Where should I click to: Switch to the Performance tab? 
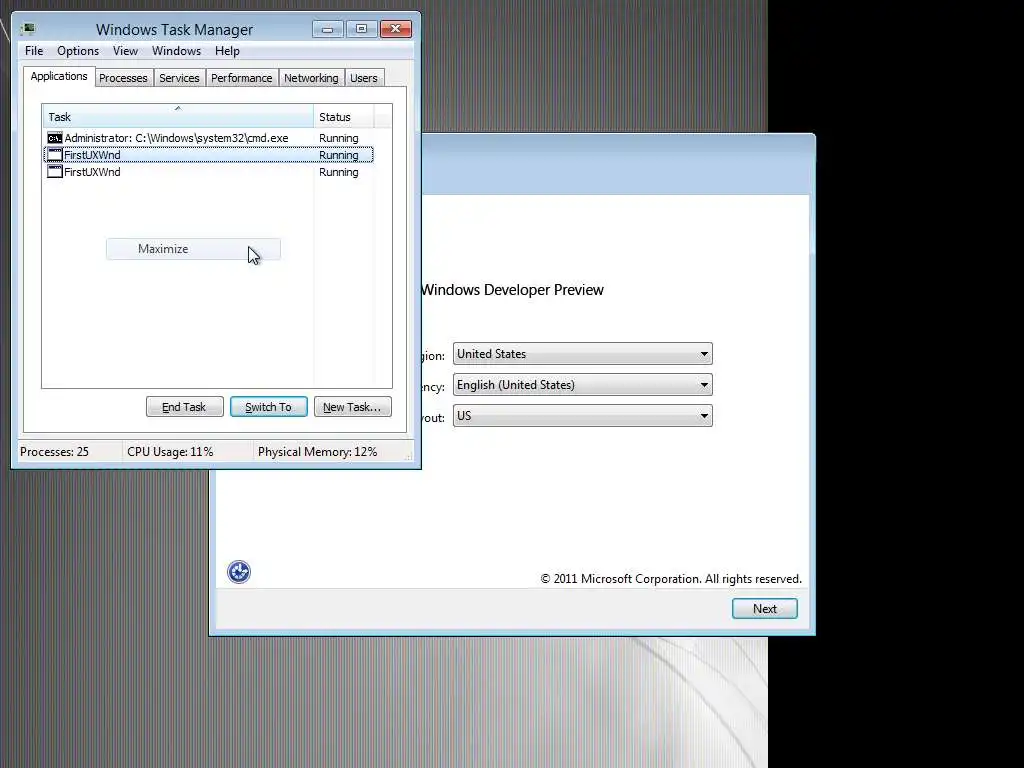point(242,78)
